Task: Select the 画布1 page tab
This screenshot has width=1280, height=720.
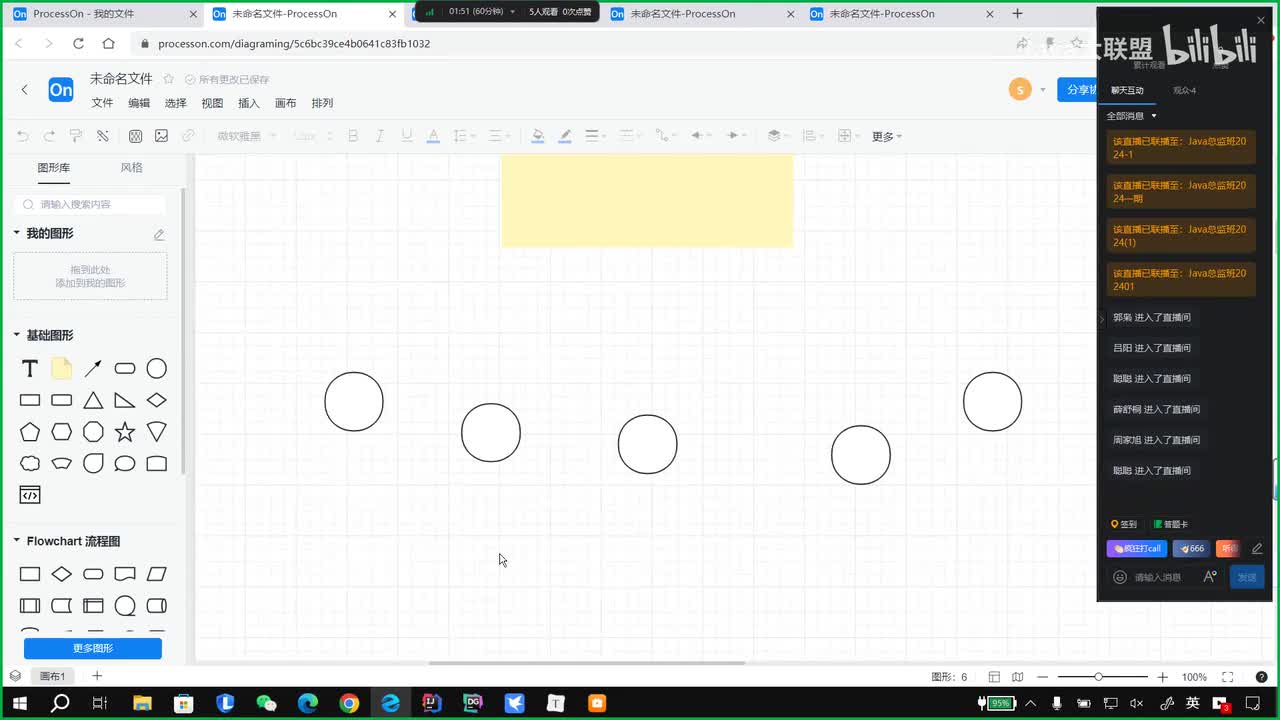Action: [x=52, y=676]
